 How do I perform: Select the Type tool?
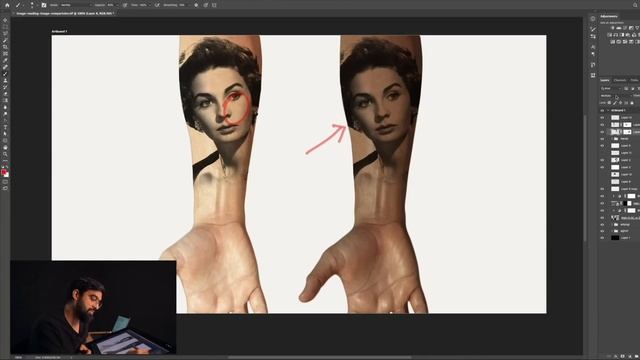tap(5, 127)
